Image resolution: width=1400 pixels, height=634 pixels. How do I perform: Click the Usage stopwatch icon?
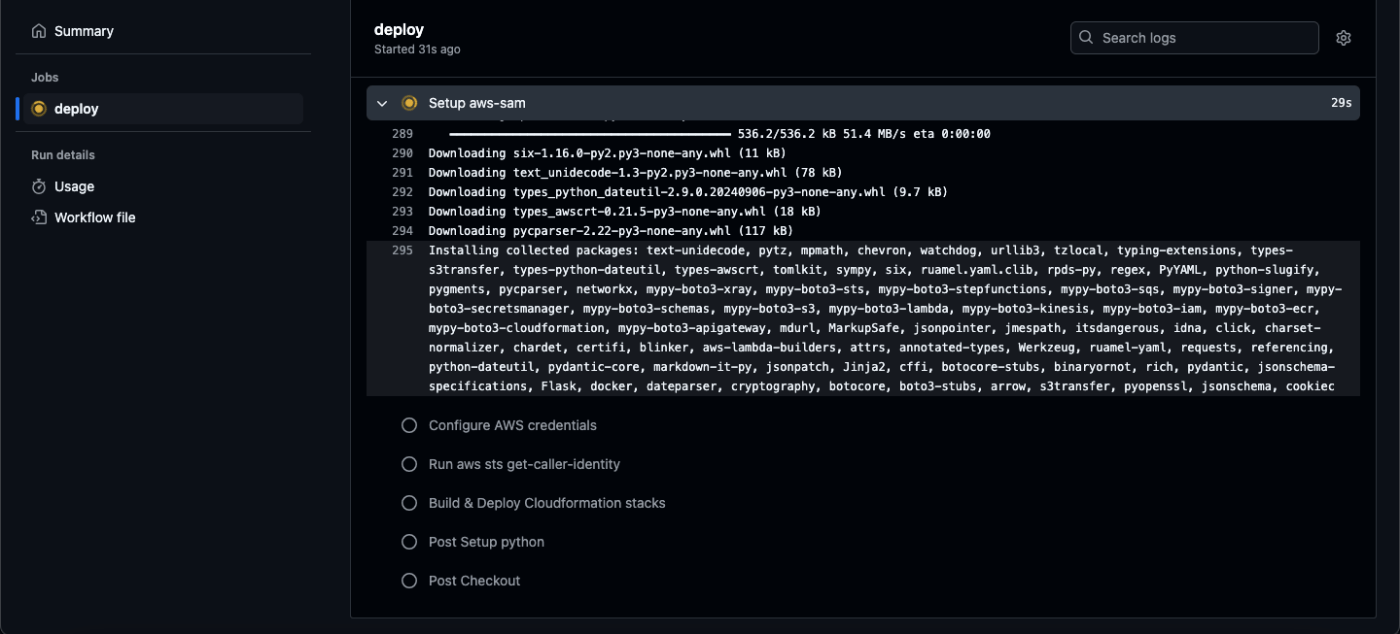click(x=39, y=186)
